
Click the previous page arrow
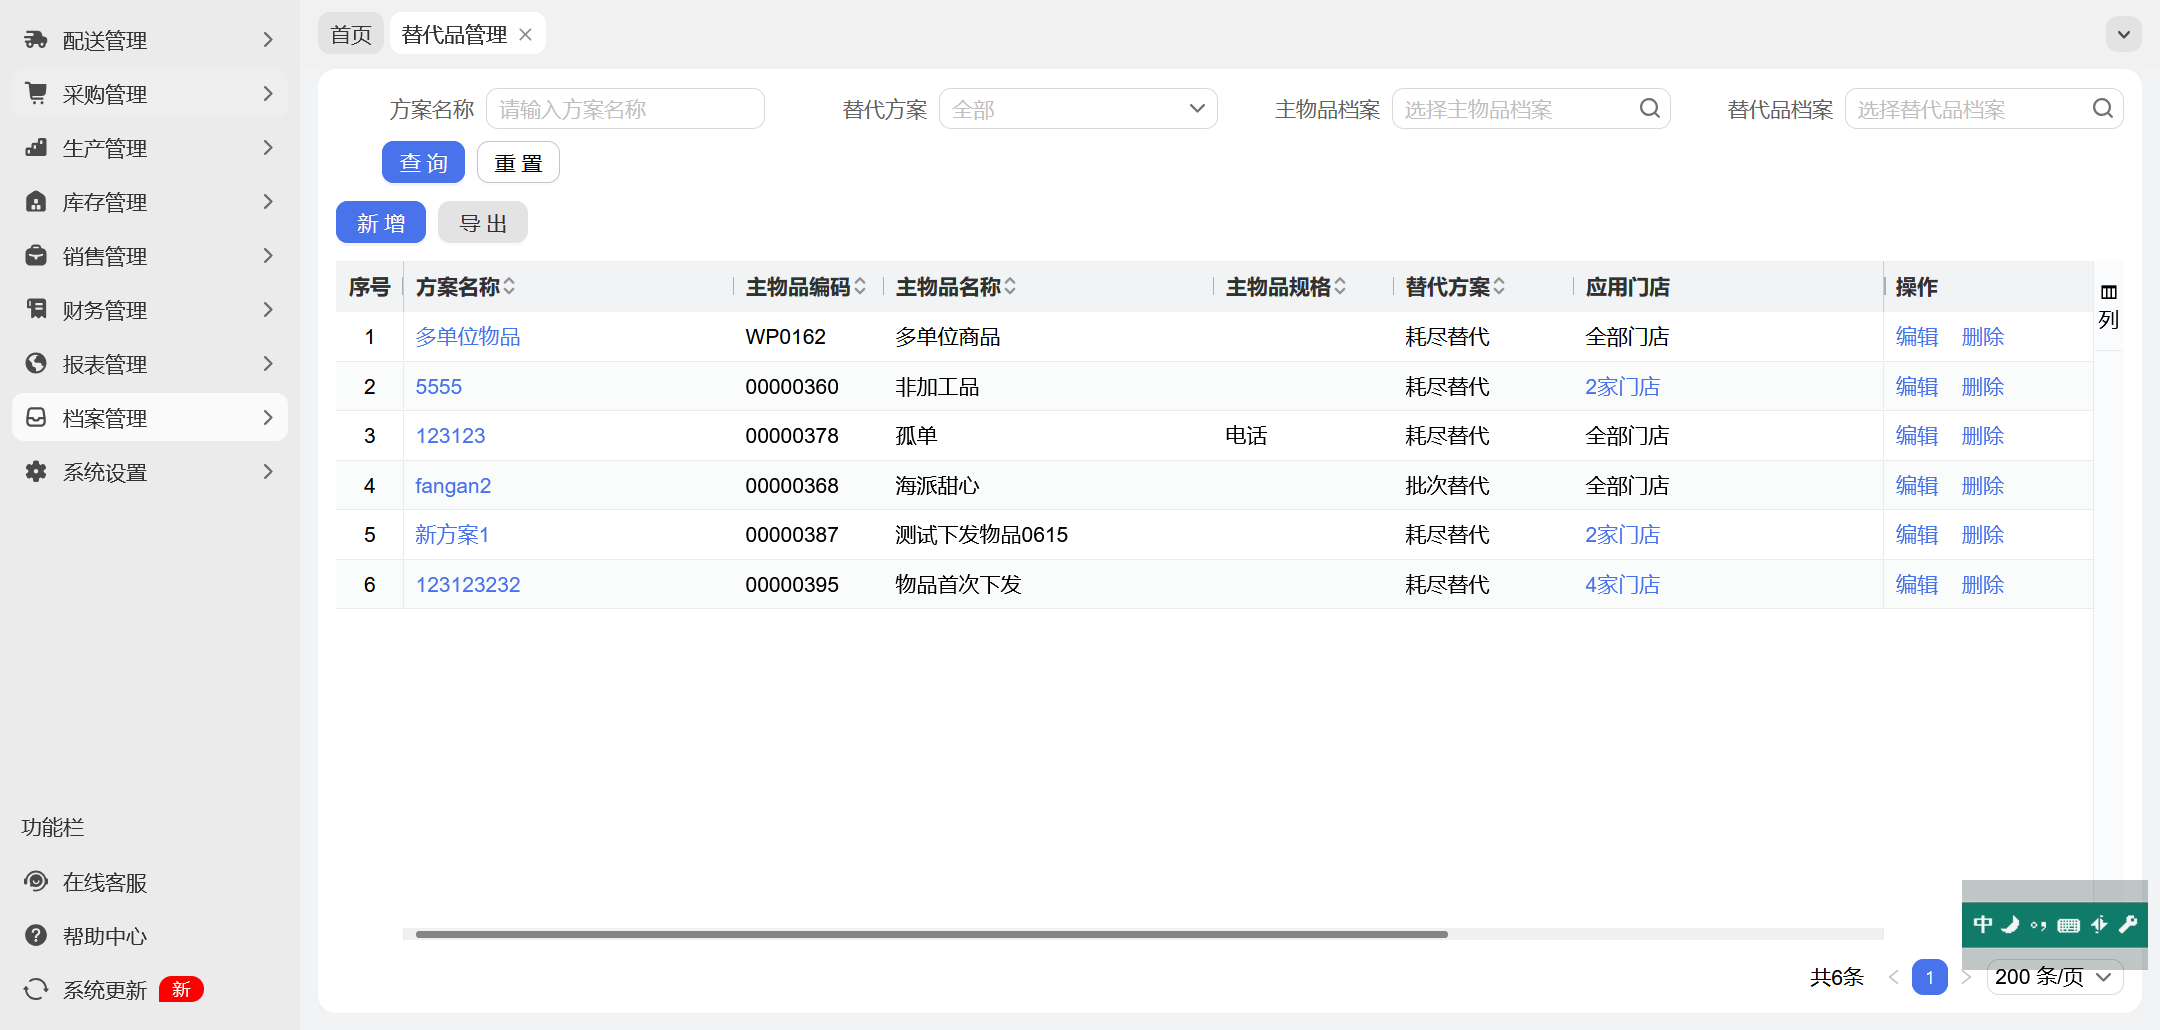(1893, 977)
